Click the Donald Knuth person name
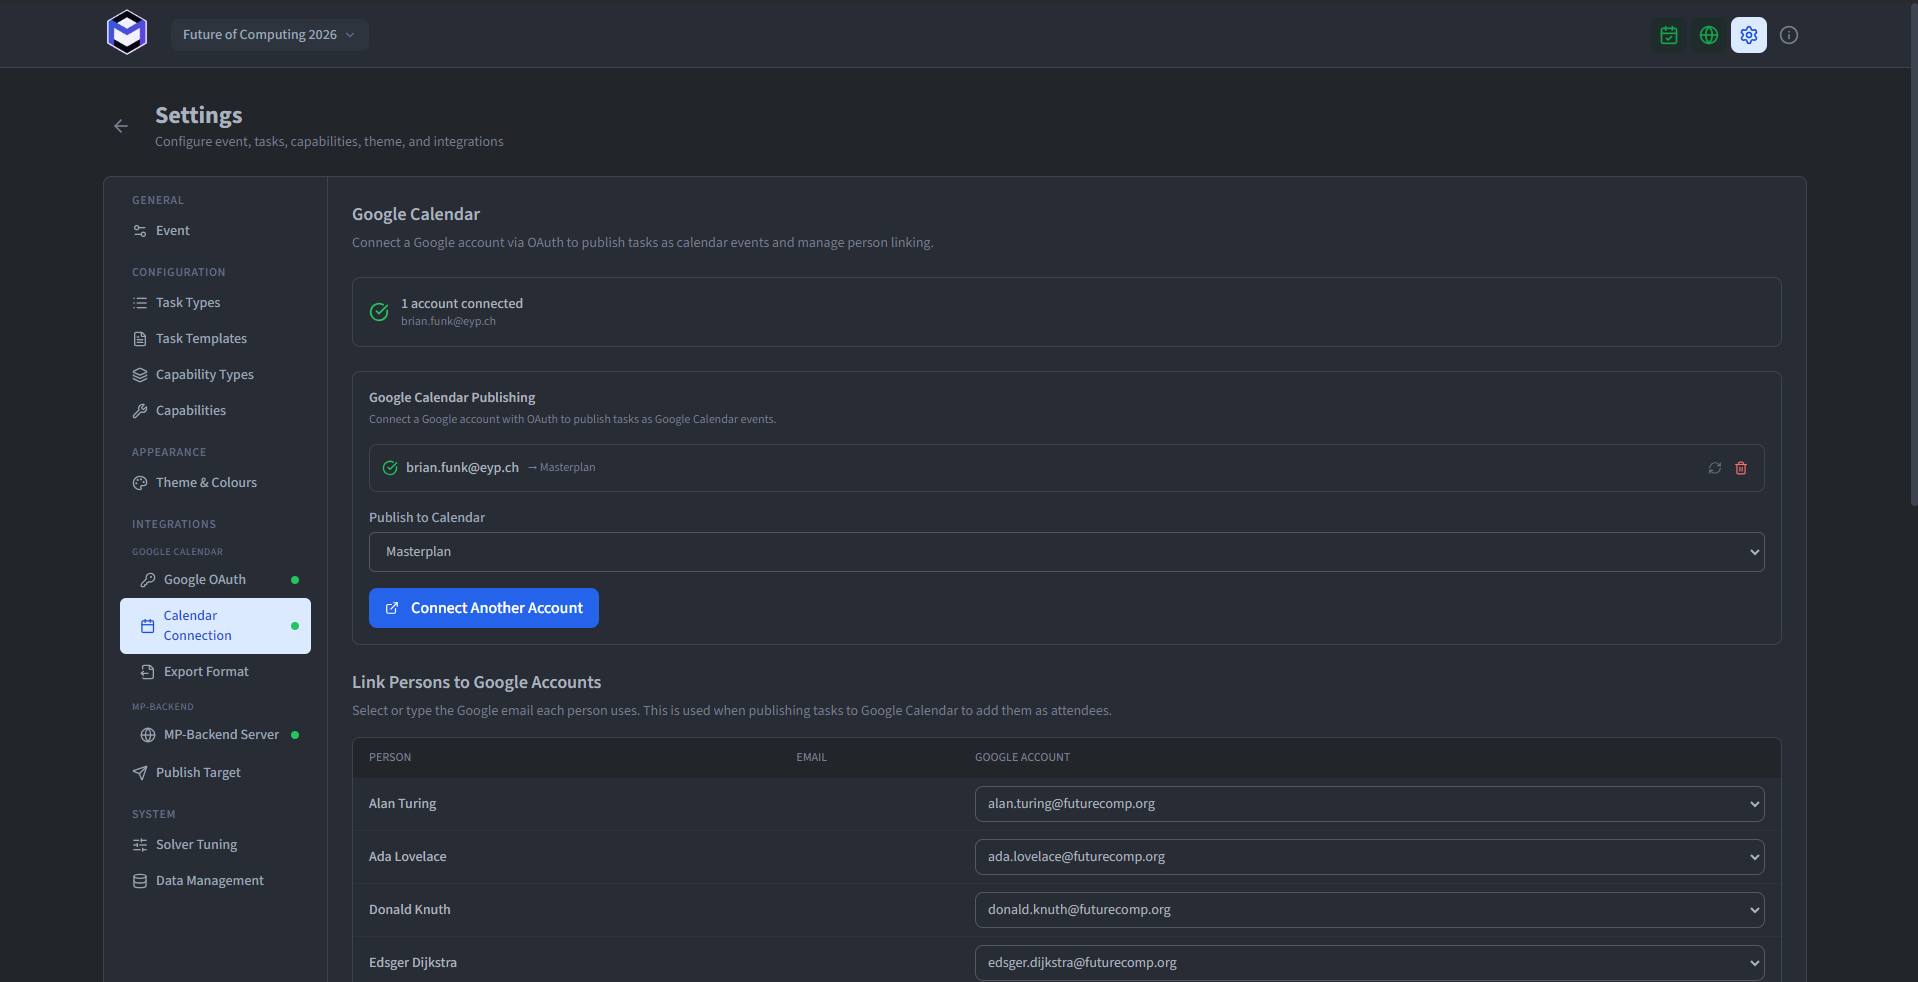 (x=409, y=910)
